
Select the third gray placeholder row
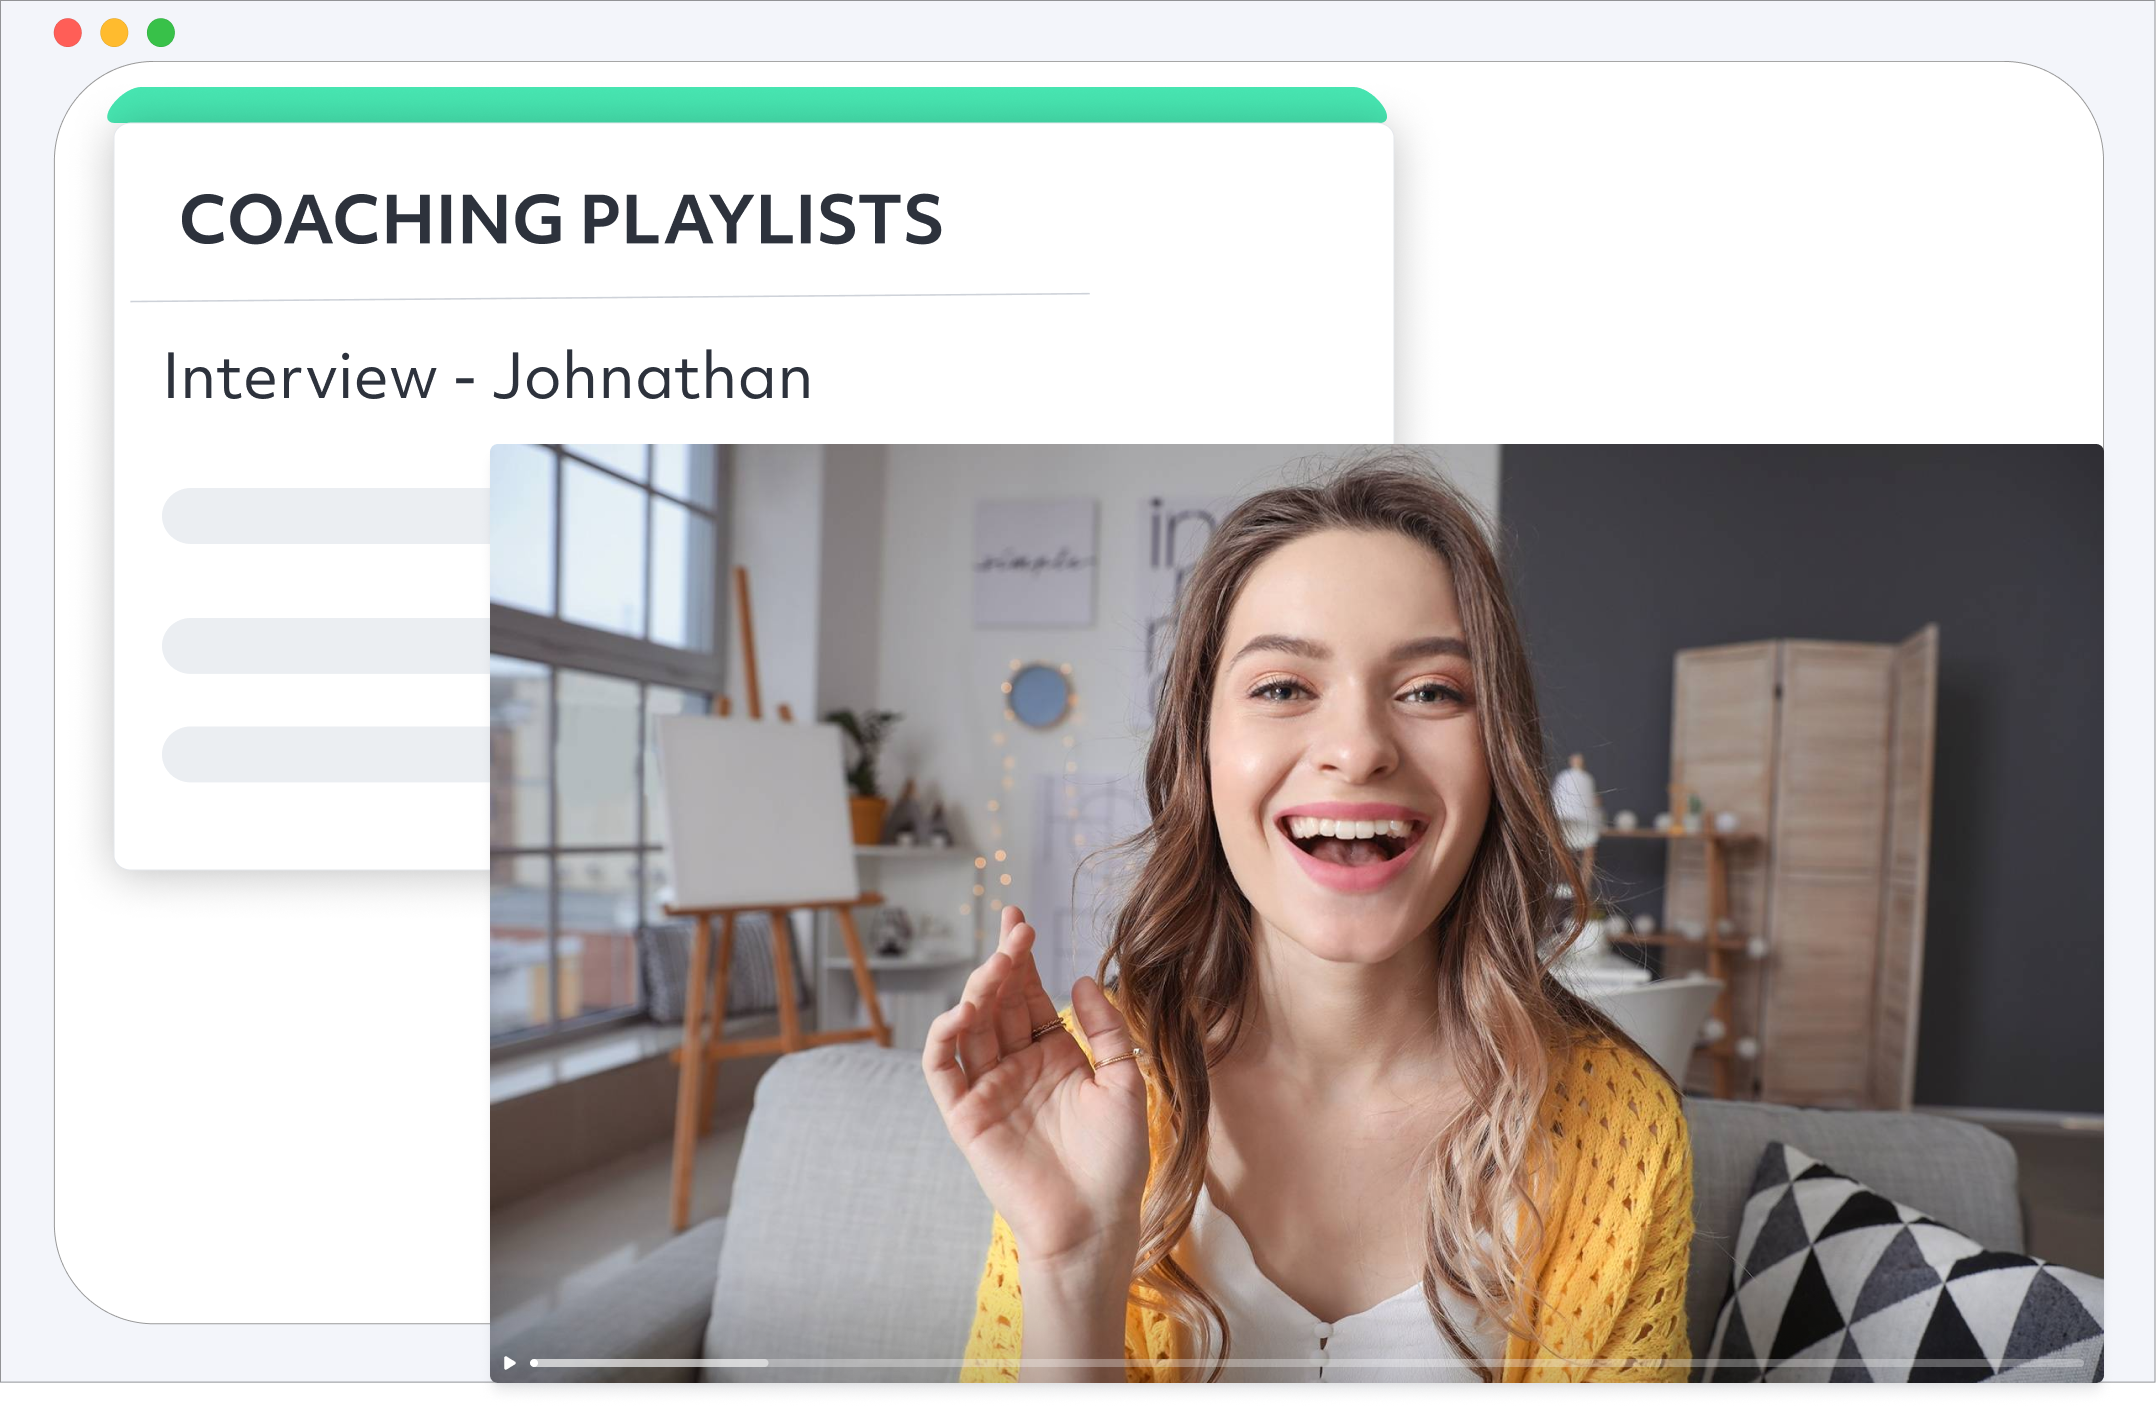[x=326, y=754]
